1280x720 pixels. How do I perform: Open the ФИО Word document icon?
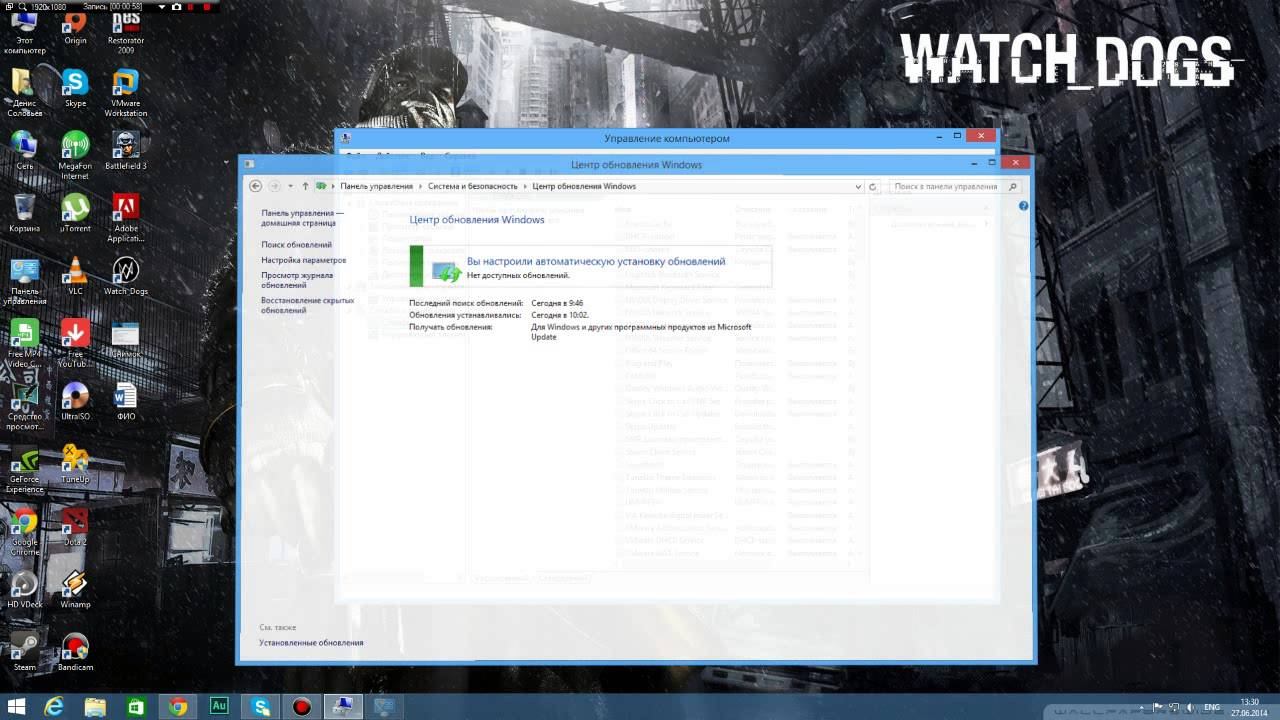coord(125,401)
